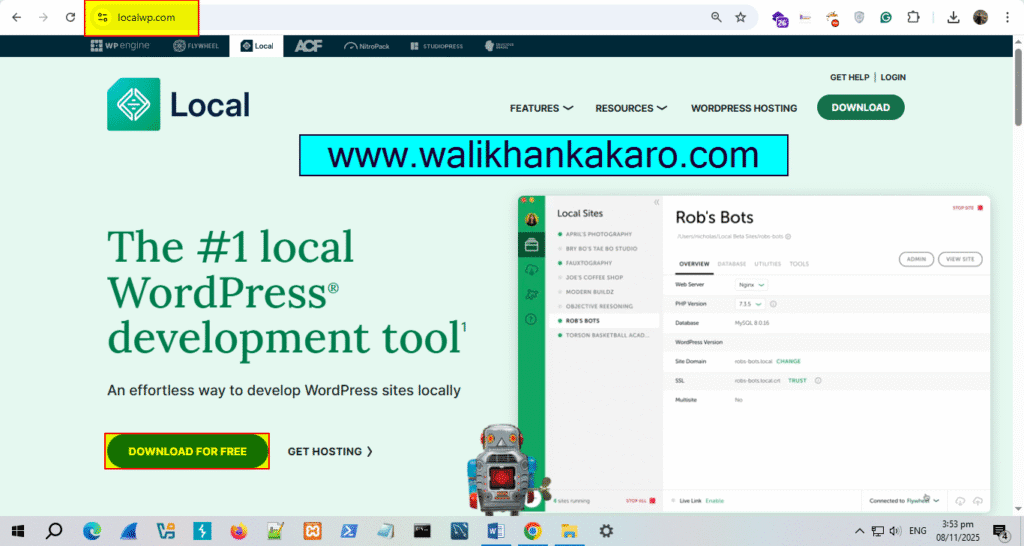Click the page scrollbar up arrow
This screenshot has height=546, width=1024.
(x=1018, y=42)
